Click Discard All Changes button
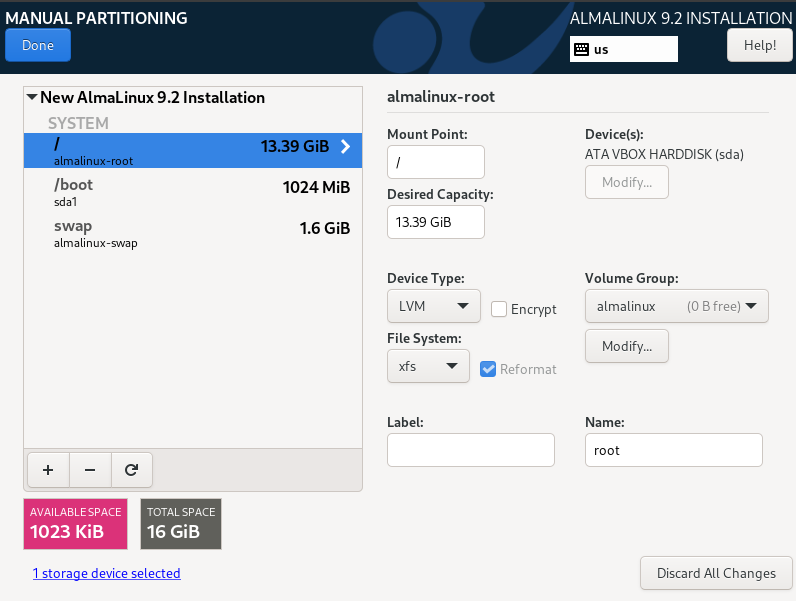Screen dimensions: 796x601 (x=716, y=573)
